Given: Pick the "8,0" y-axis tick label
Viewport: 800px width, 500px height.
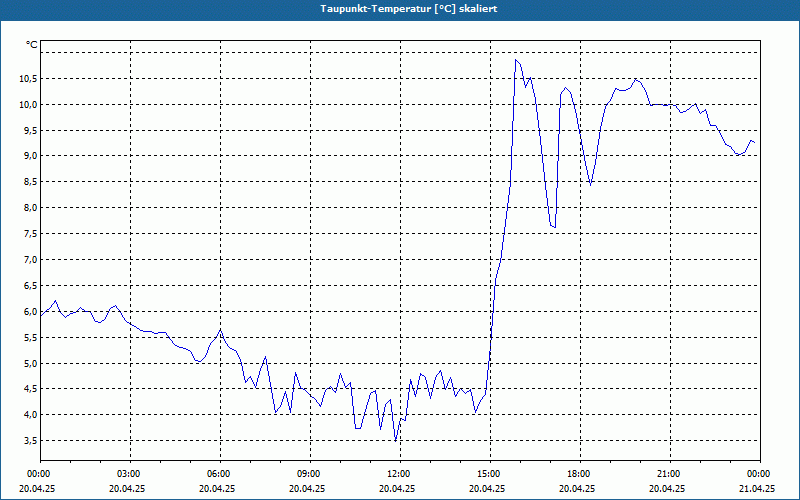Looking at the screenshot, I should (x=30, y=208).
